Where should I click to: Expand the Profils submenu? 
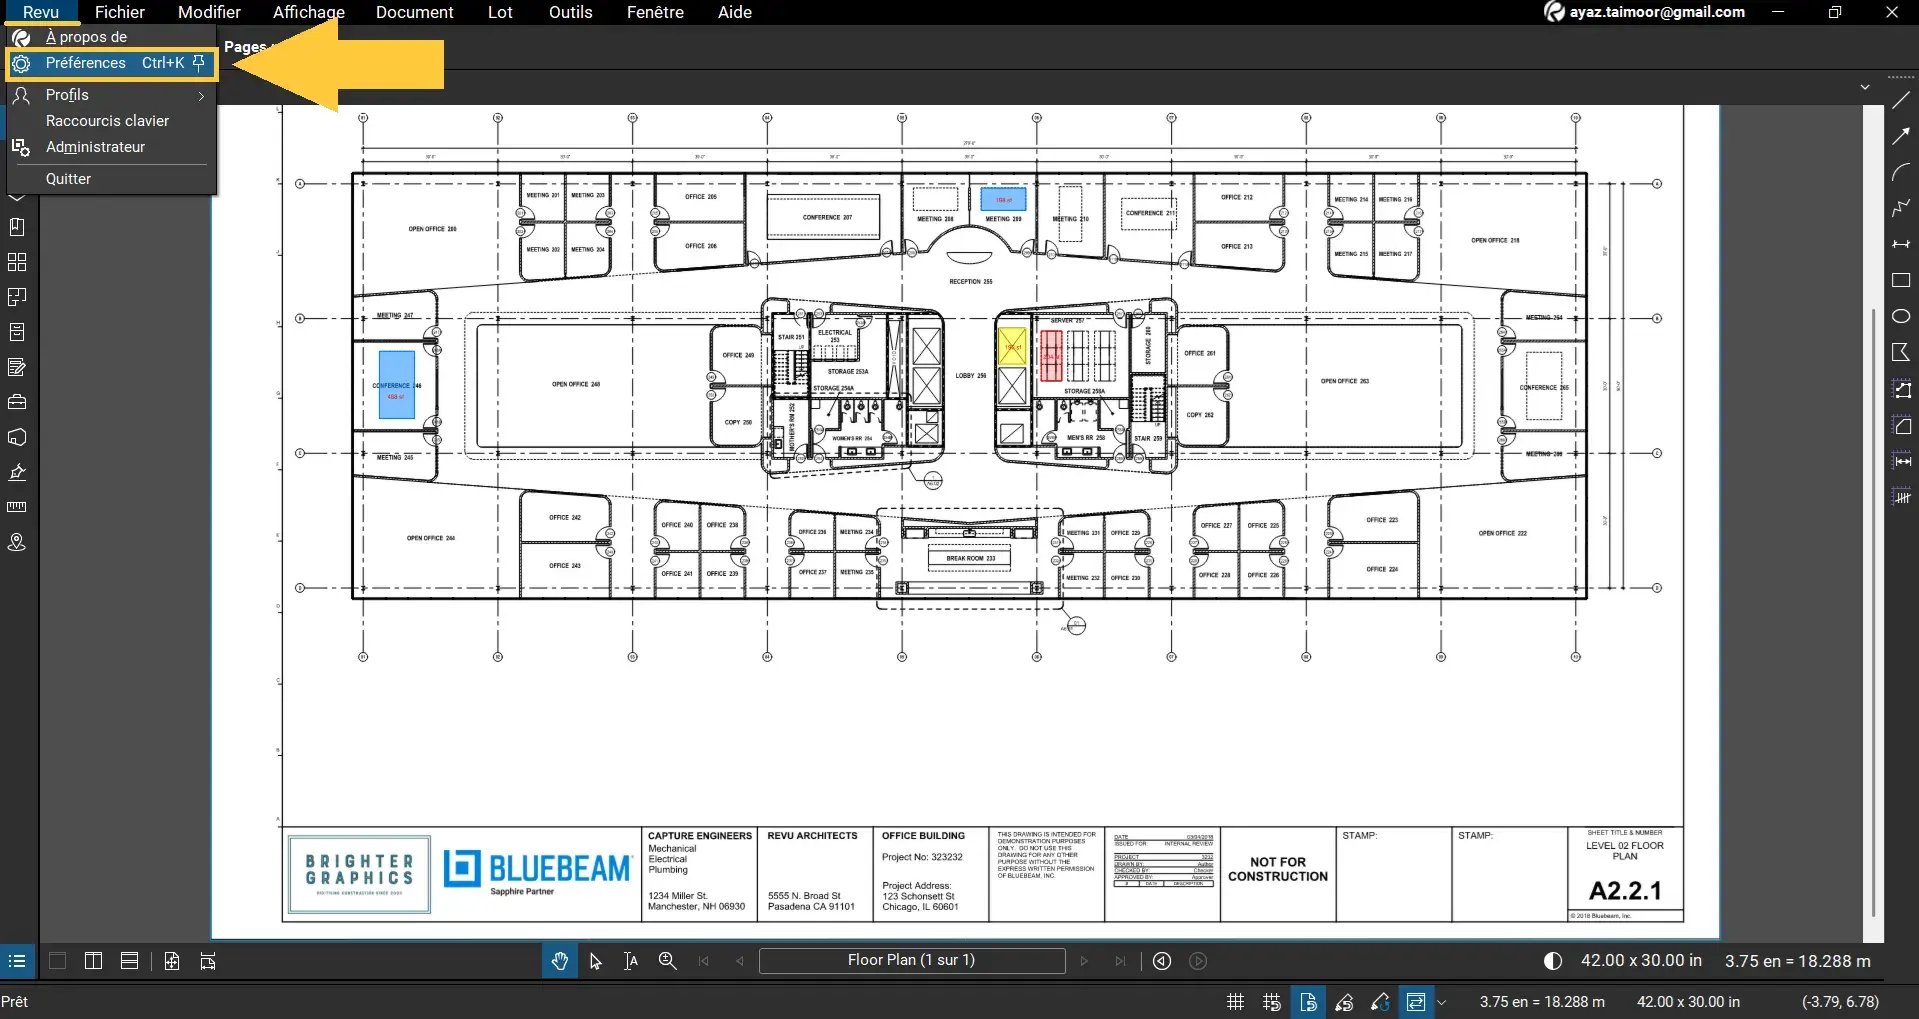tap(201, 95)
